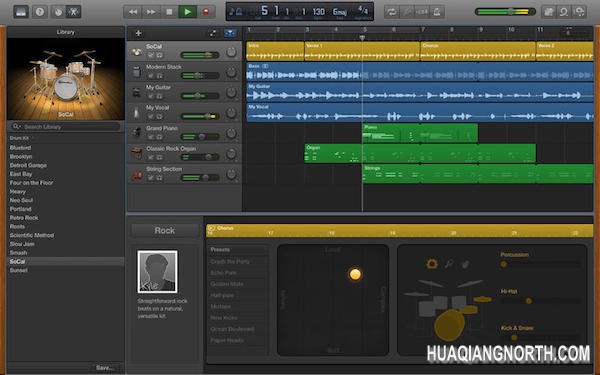Toggle the Cycle mode button

391,12
